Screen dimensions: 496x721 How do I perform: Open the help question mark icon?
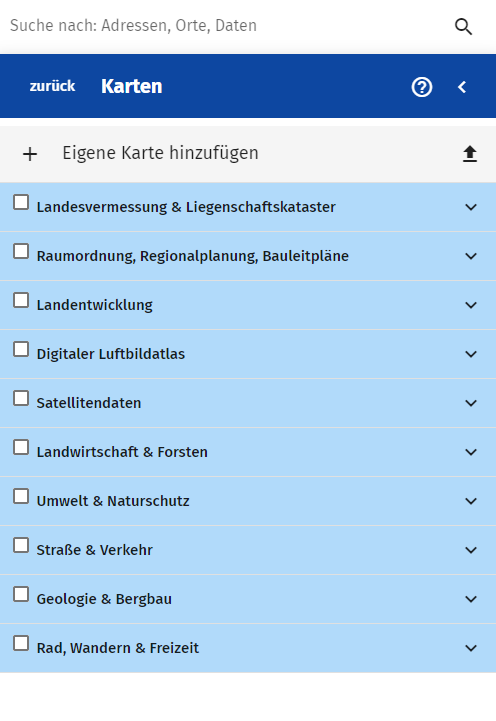422,87
